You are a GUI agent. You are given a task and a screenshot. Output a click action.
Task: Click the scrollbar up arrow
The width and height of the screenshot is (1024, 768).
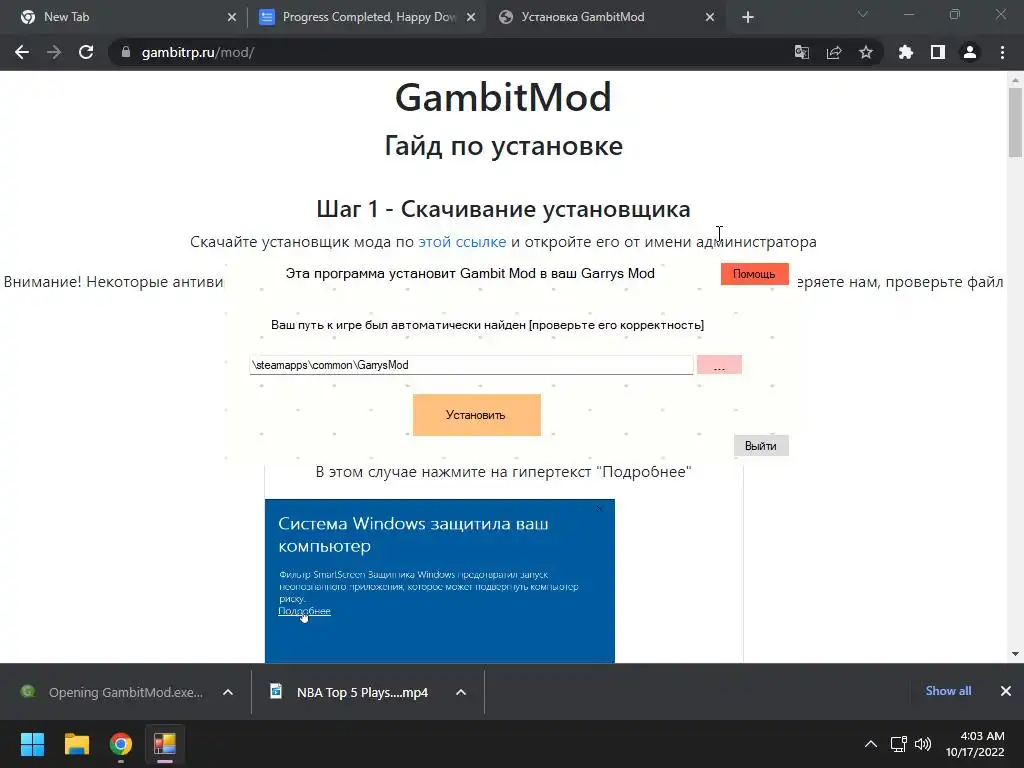[x=1015, y=80]
